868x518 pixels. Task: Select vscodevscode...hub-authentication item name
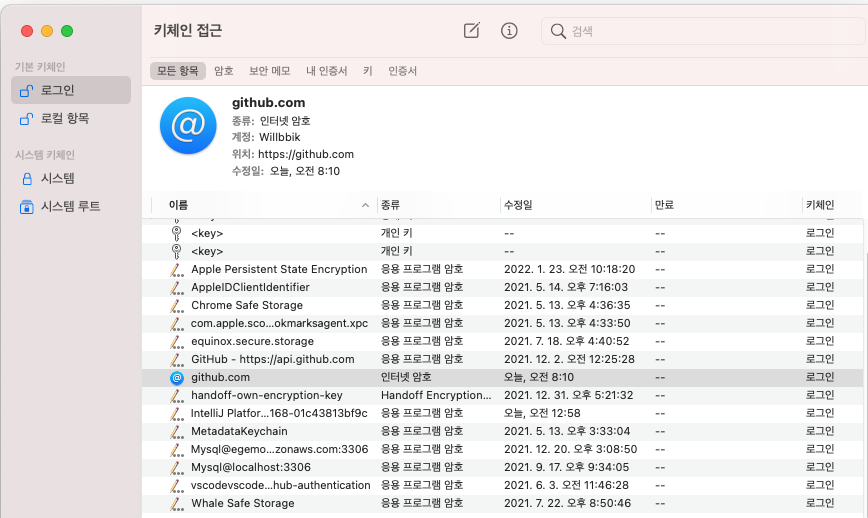[x=281, y=485]
